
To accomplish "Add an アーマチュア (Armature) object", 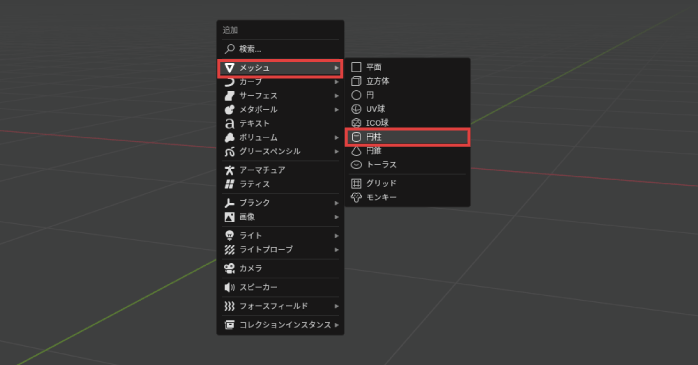I will tap(280, 170).
